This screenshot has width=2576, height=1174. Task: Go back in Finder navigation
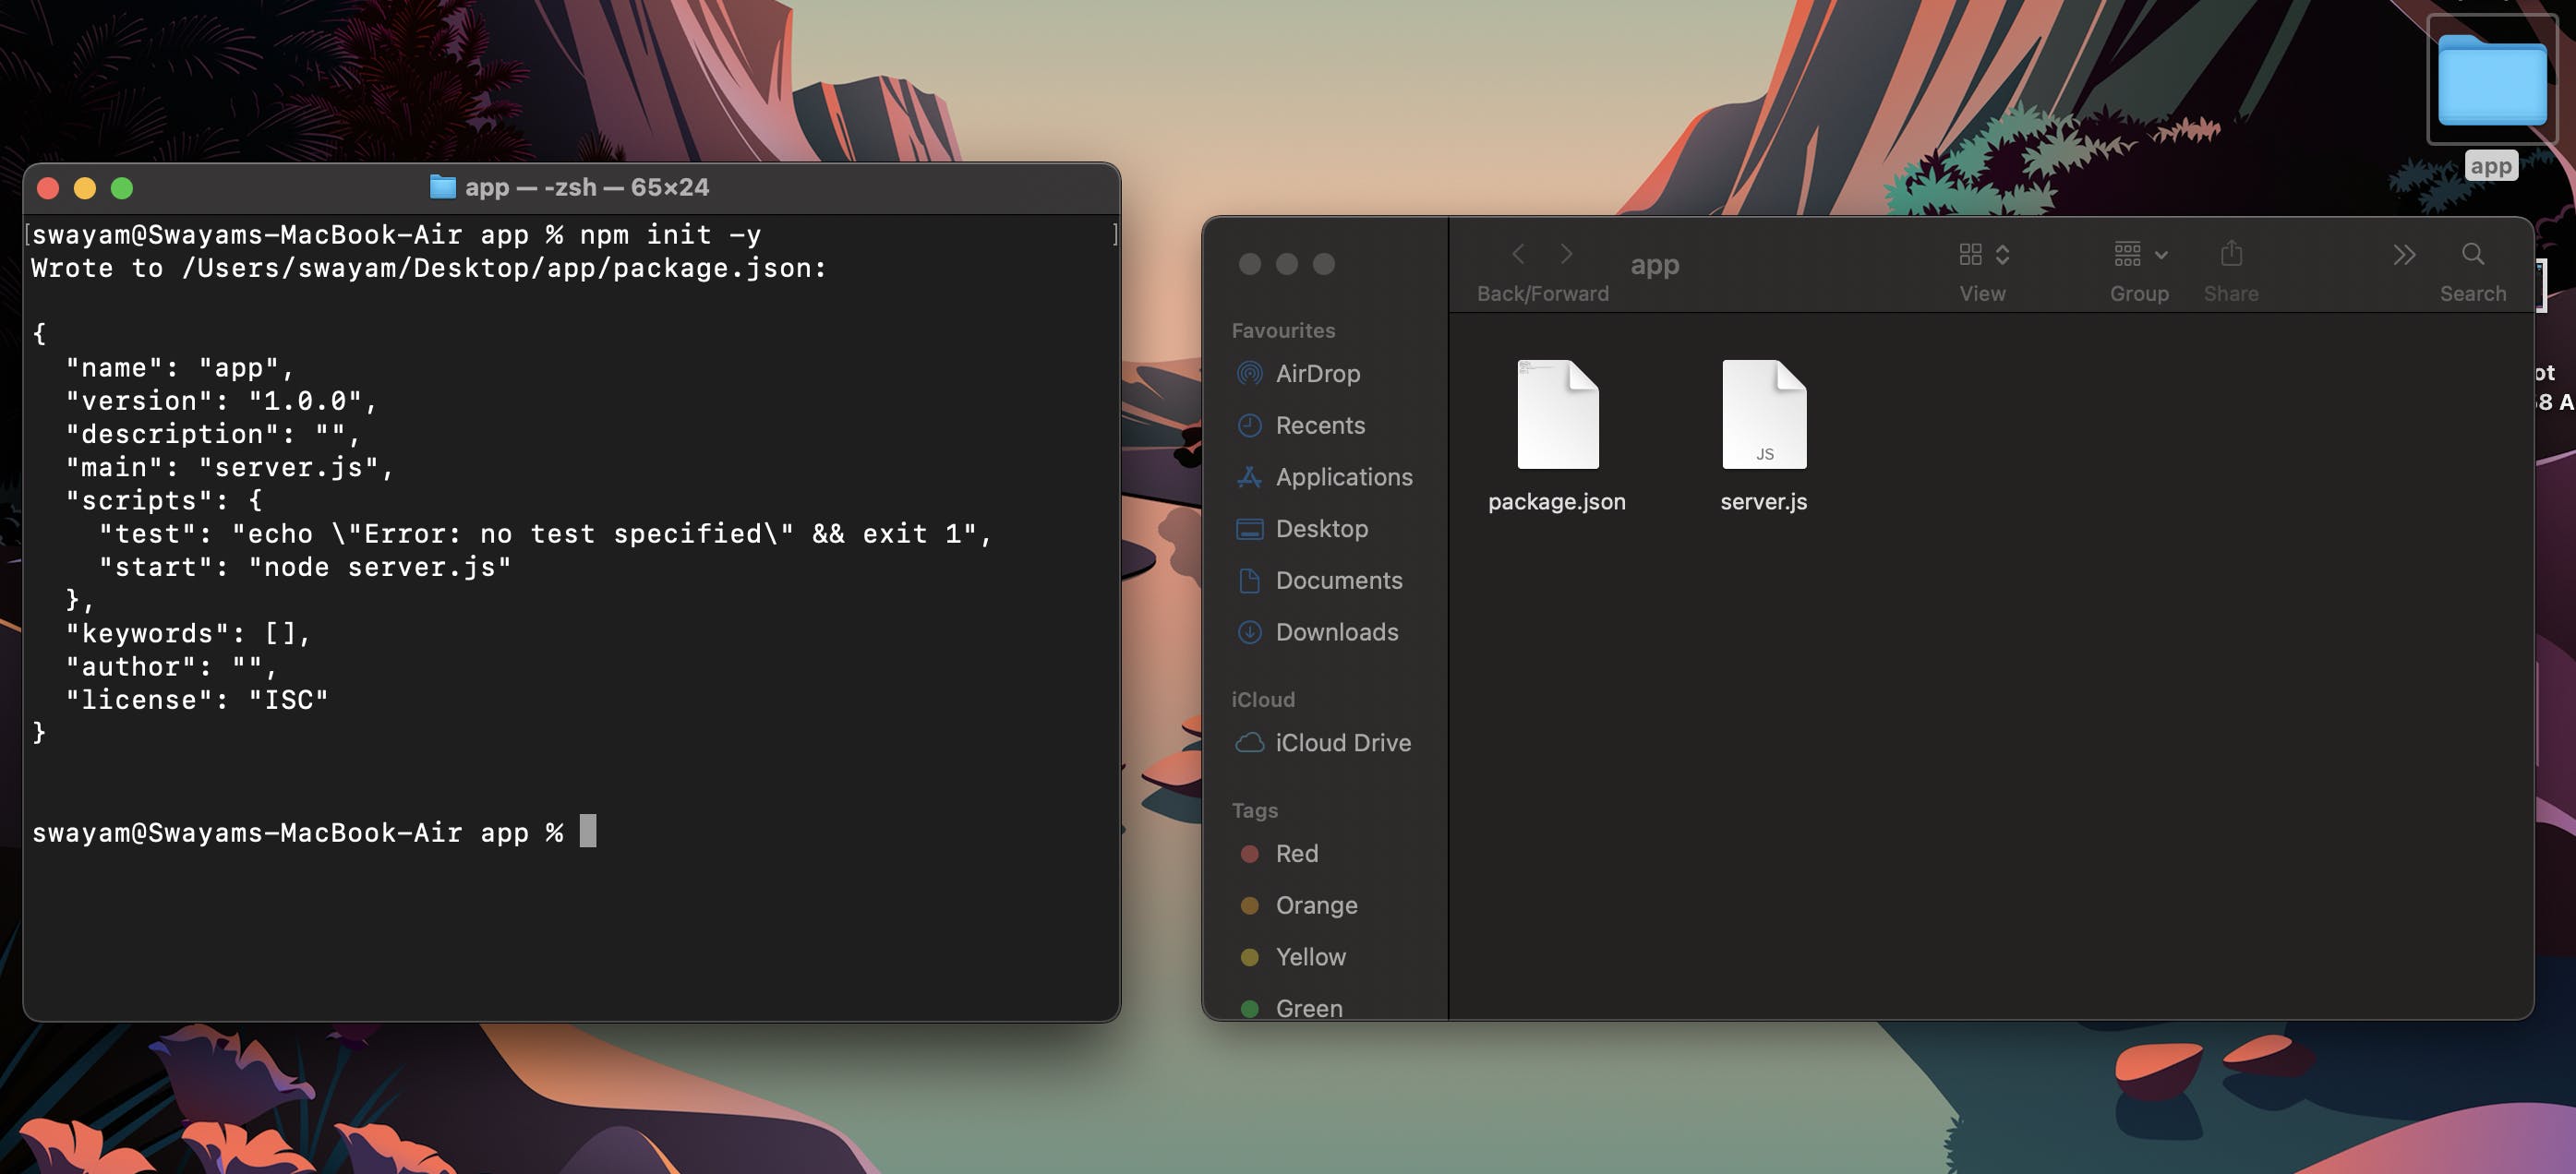pos(1518,254)
